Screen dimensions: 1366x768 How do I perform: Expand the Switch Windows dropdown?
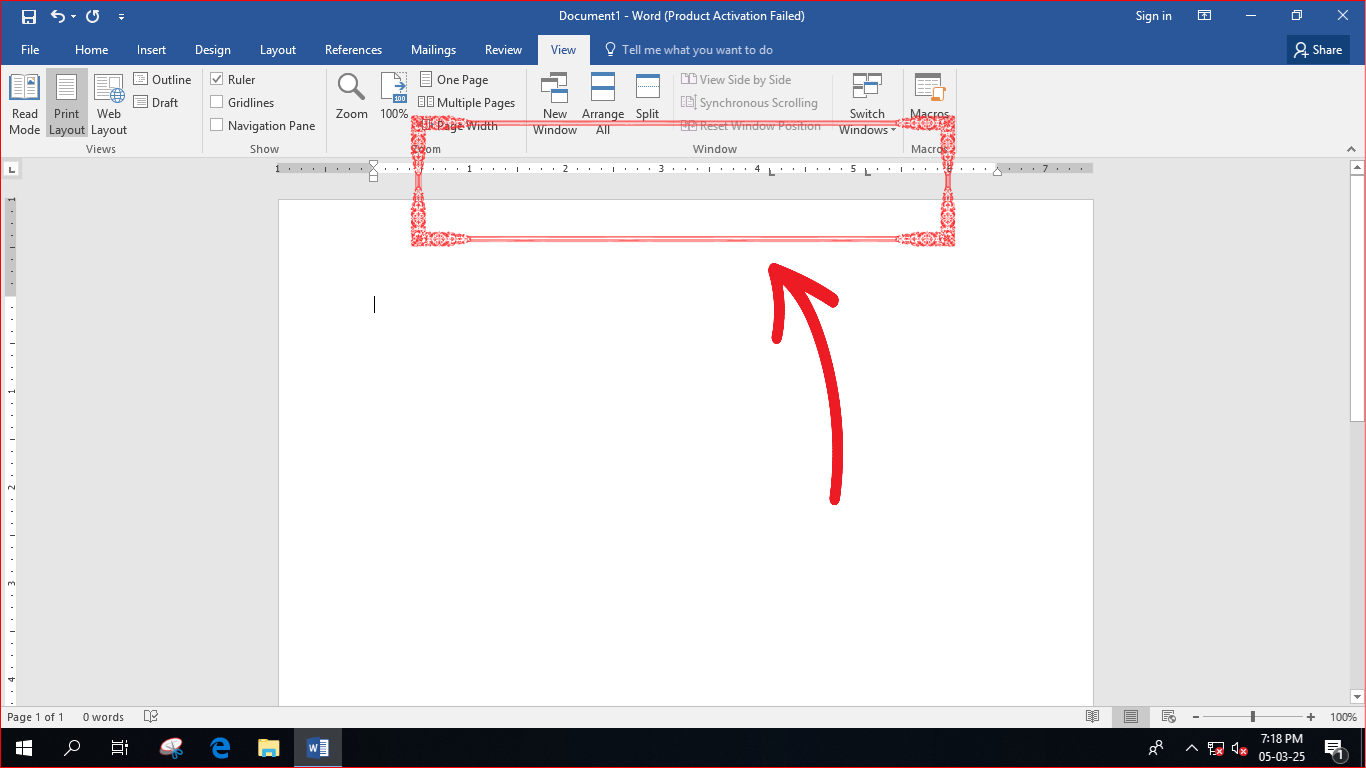pyautogui.click(x=867, y=104)
